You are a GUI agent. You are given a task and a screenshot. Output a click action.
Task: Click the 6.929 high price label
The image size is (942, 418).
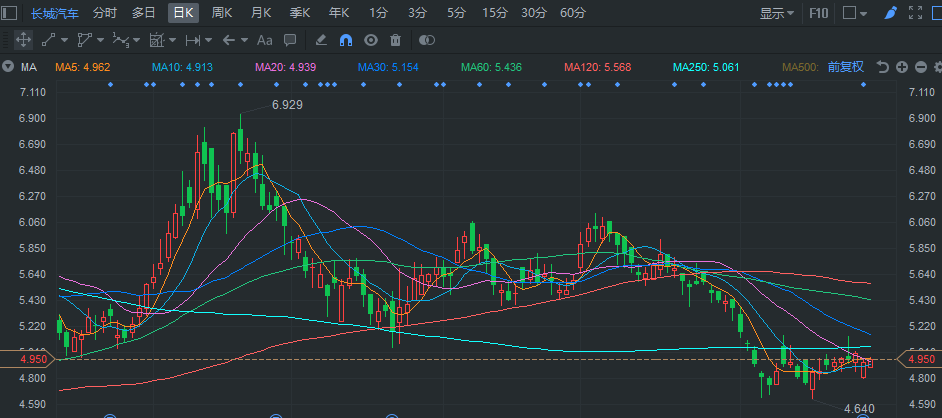(x=287, y=105)
